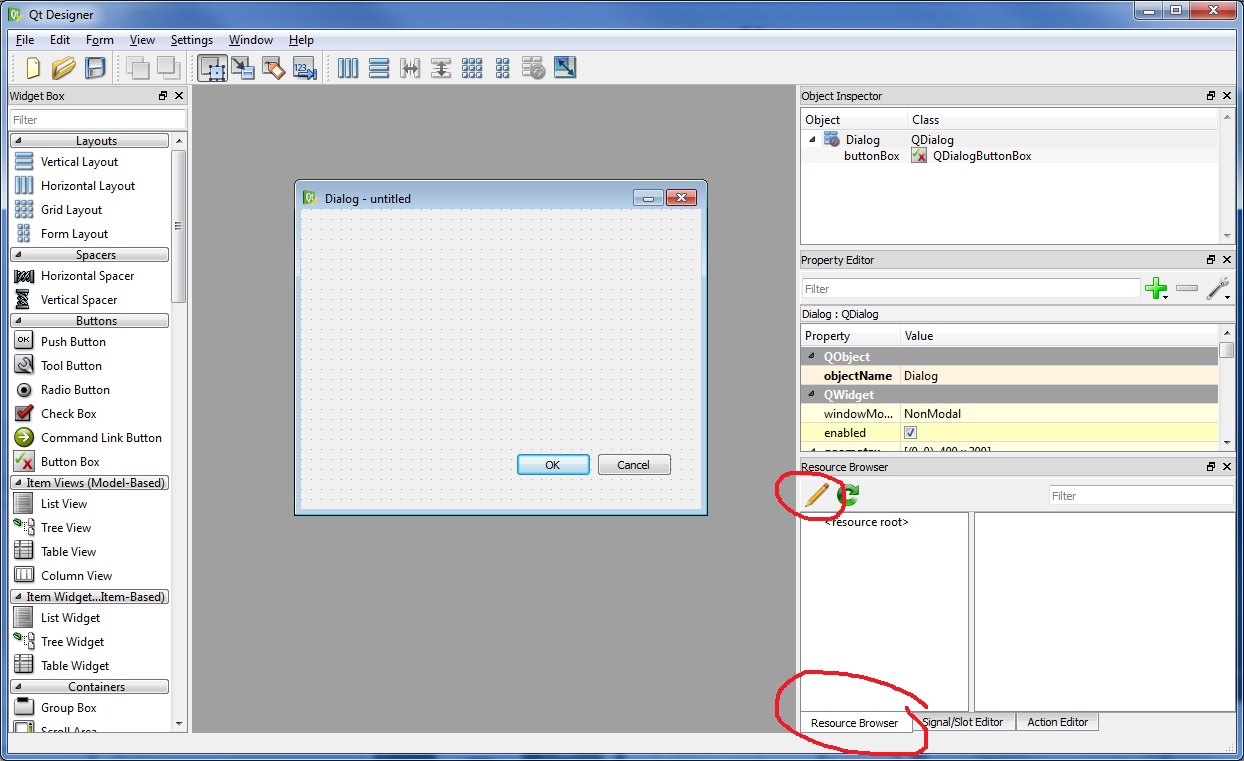
Task: Select the Lay Out in a Grid tool
Action: click(472, 67)
